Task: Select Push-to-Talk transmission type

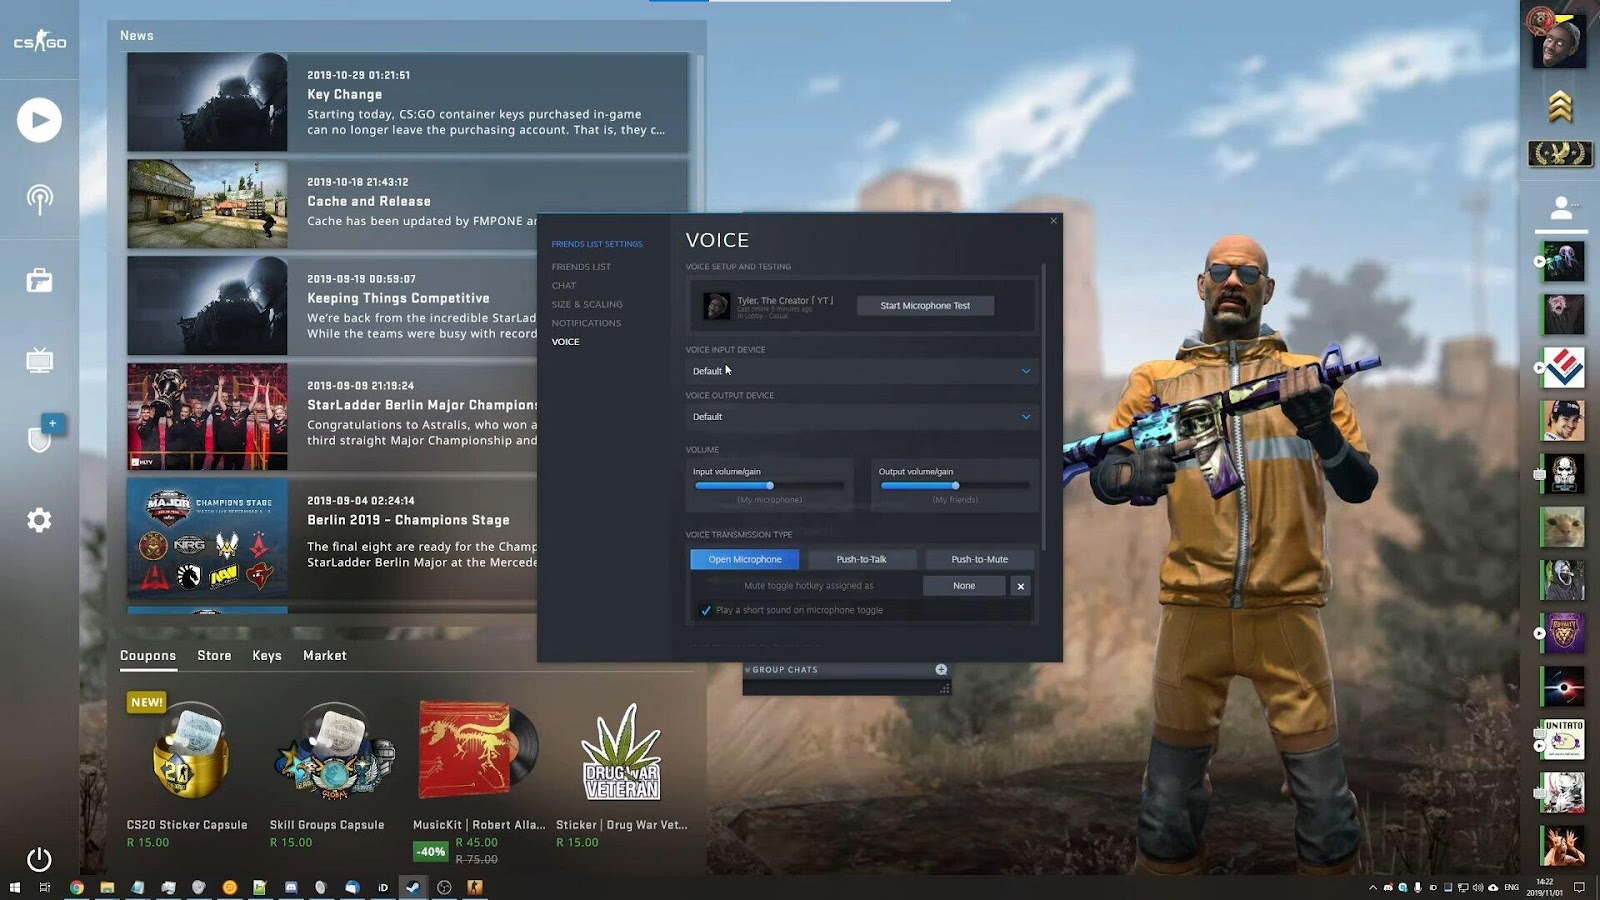Action: 861,559
